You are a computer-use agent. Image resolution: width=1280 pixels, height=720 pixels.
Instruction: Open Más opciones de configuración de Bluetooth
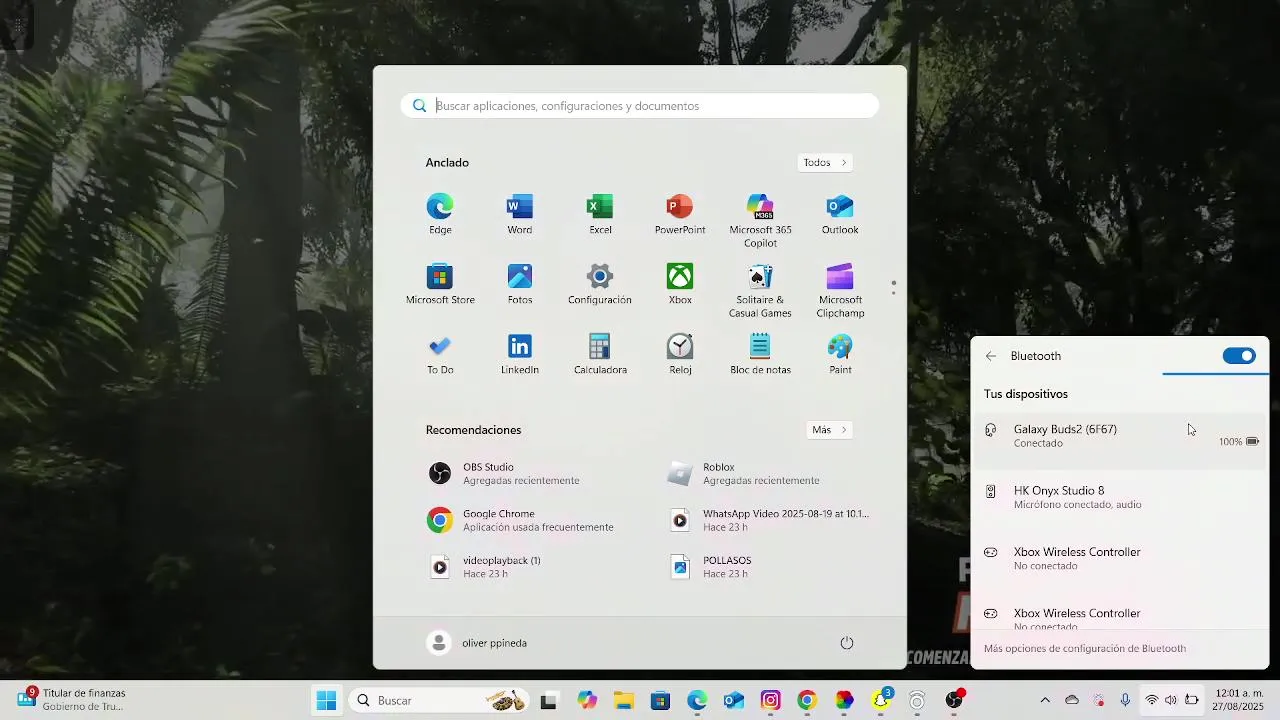point(1084,648)
